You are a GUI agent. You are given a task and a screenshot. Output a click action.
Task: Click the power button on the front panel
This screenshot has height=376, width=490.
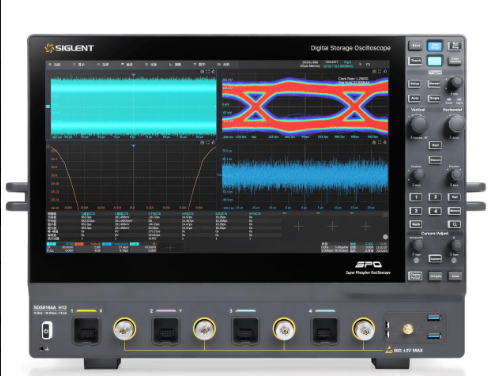pyautogui.click(x=46, y=331)
